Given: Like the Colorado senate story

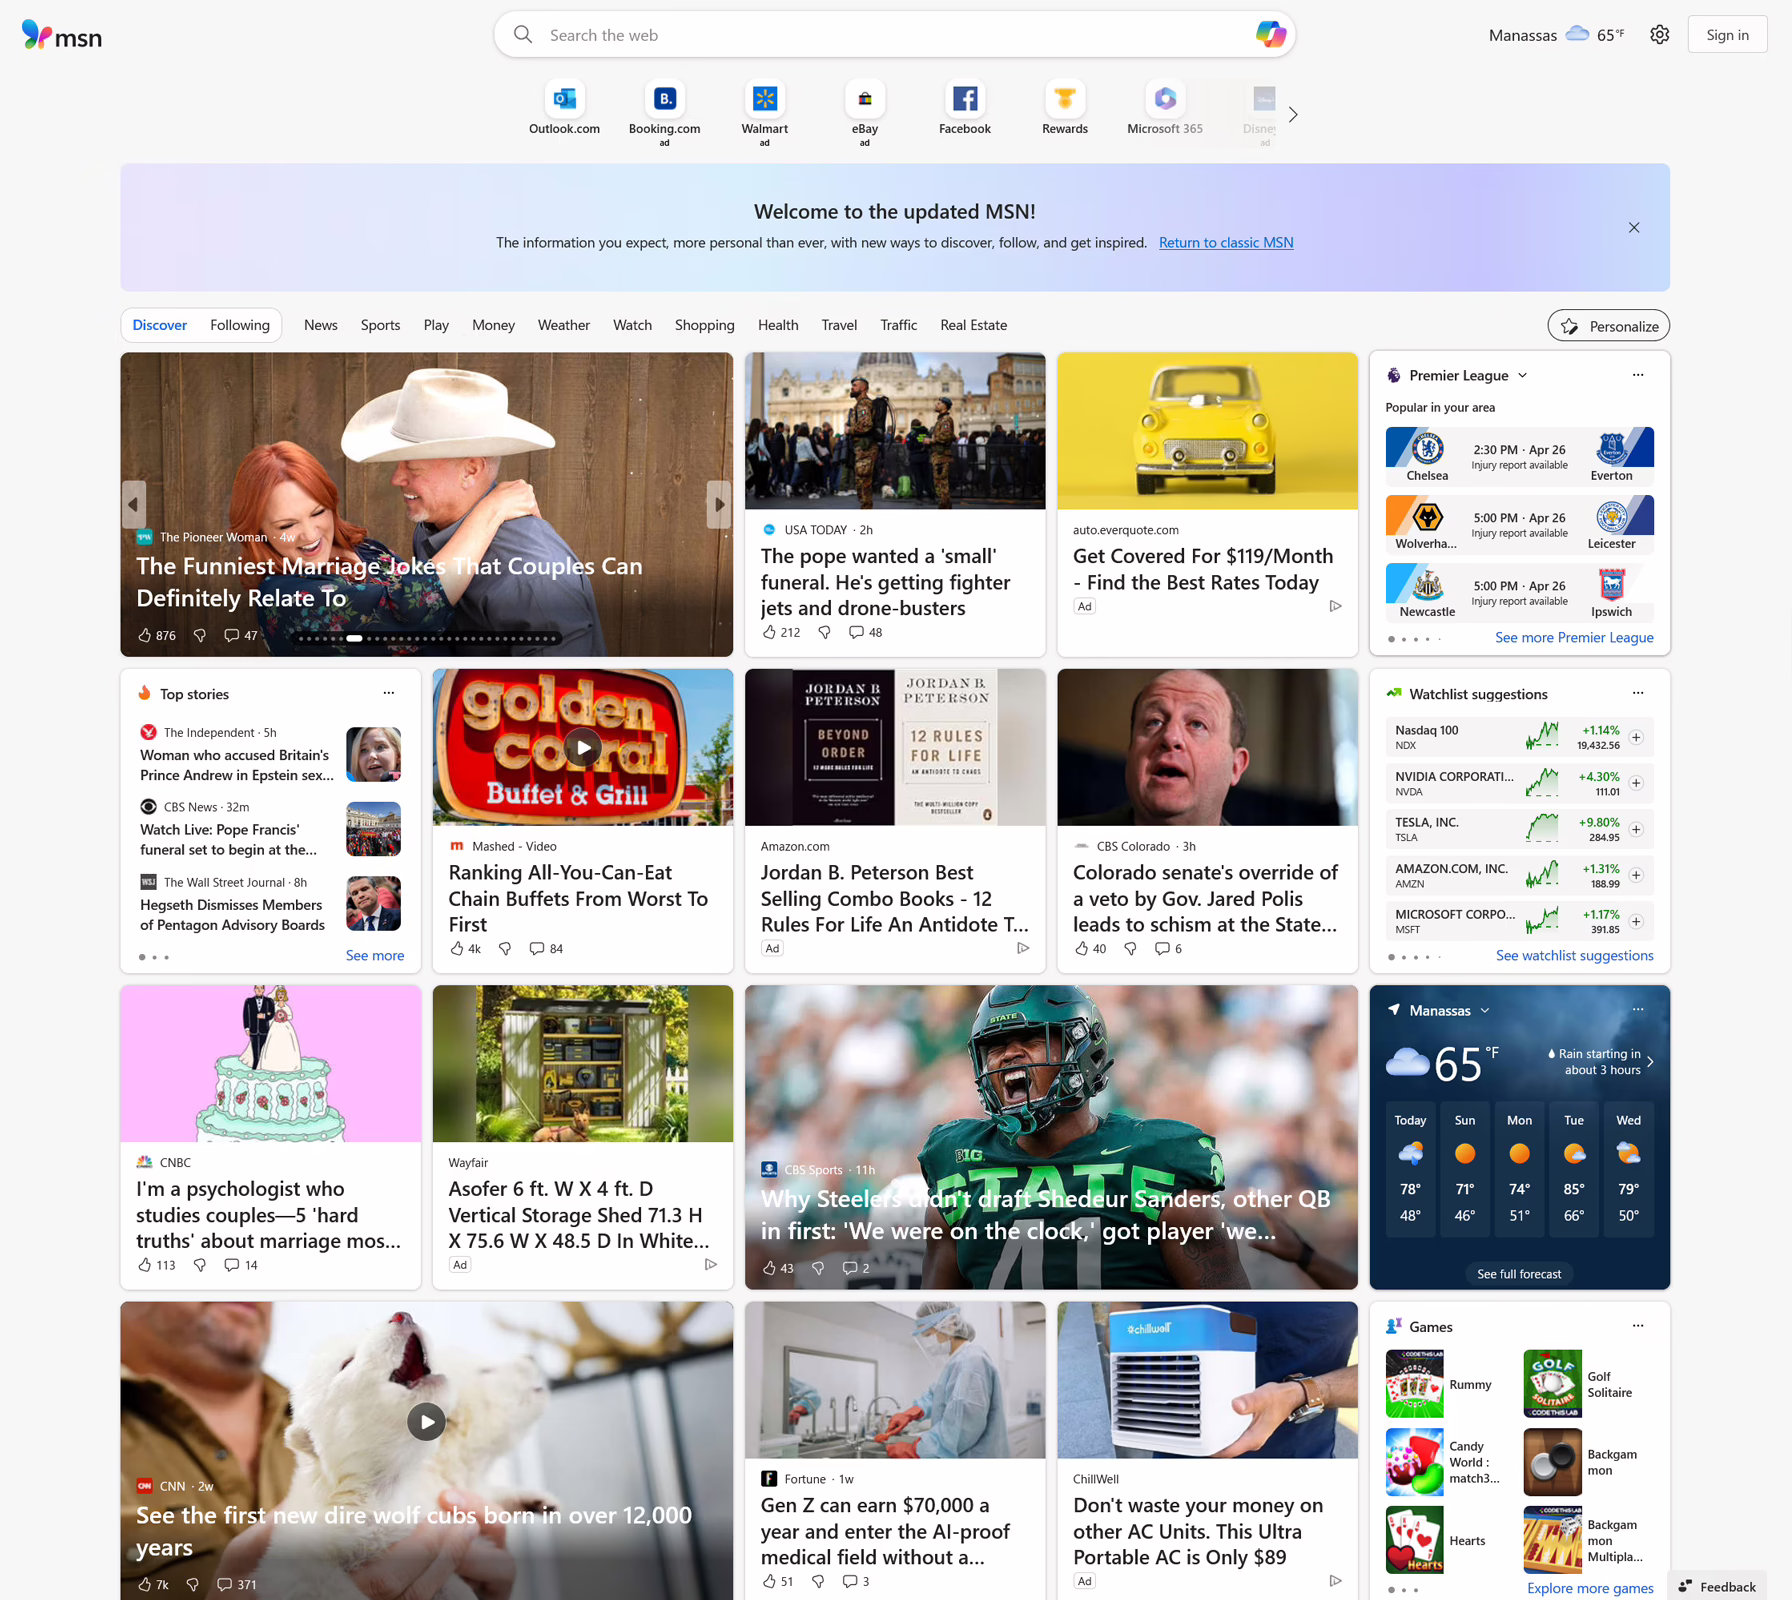Looking at the screenshot, I should click(1081, 949).
